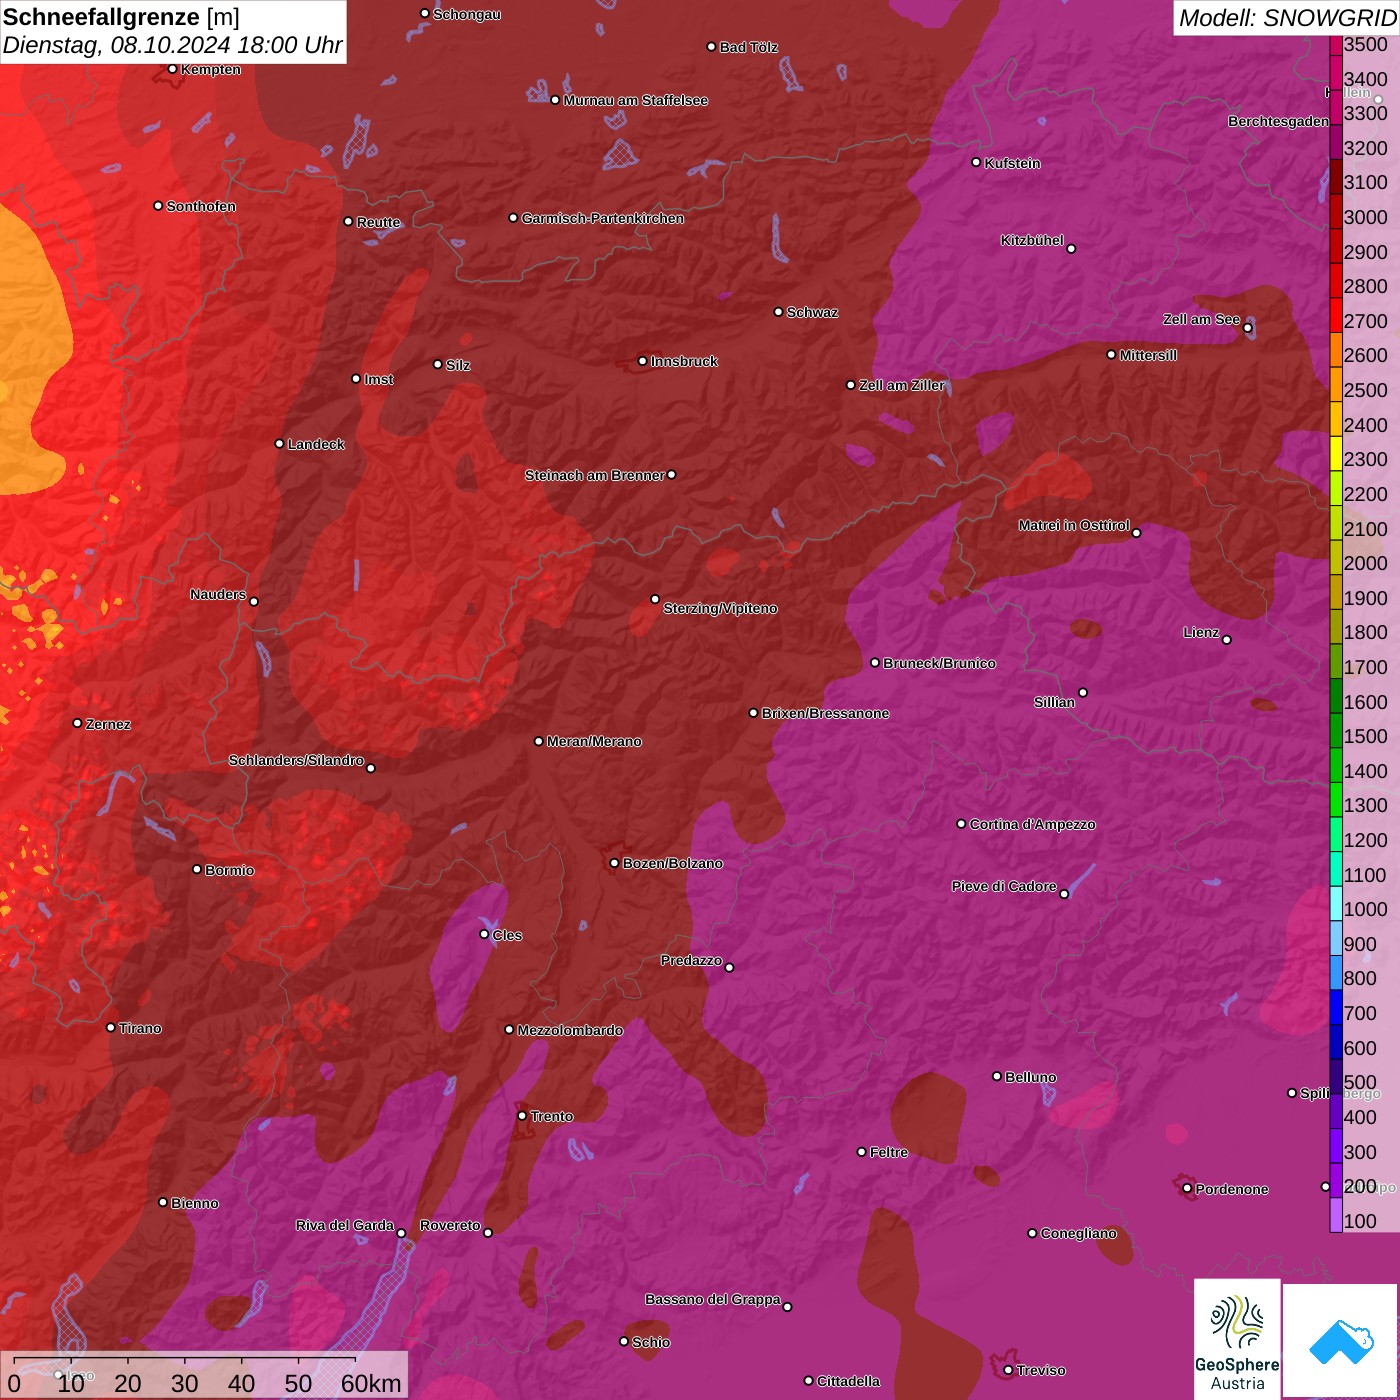
Task: Click the Trento city marker dot
Action: tap(522, 1116)
